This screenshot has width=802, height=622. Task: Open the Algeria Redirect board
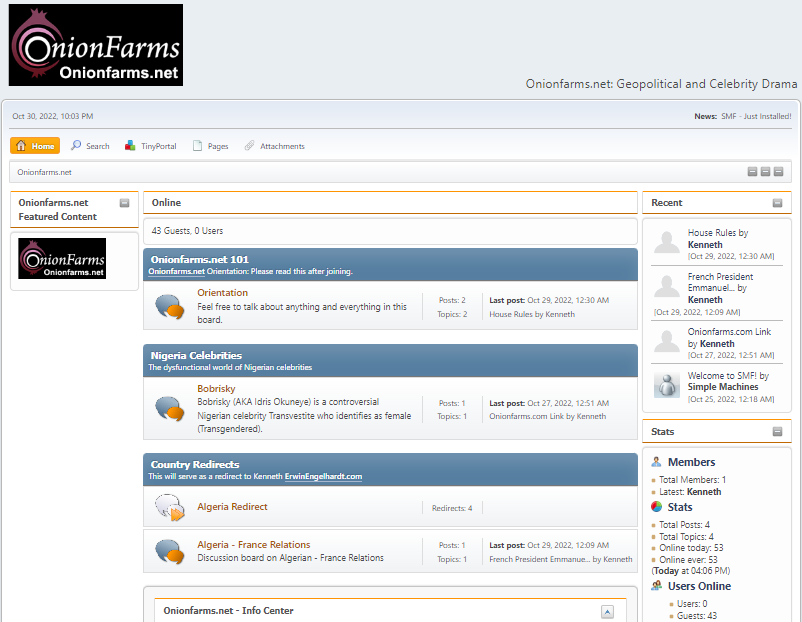coord(232,507)
